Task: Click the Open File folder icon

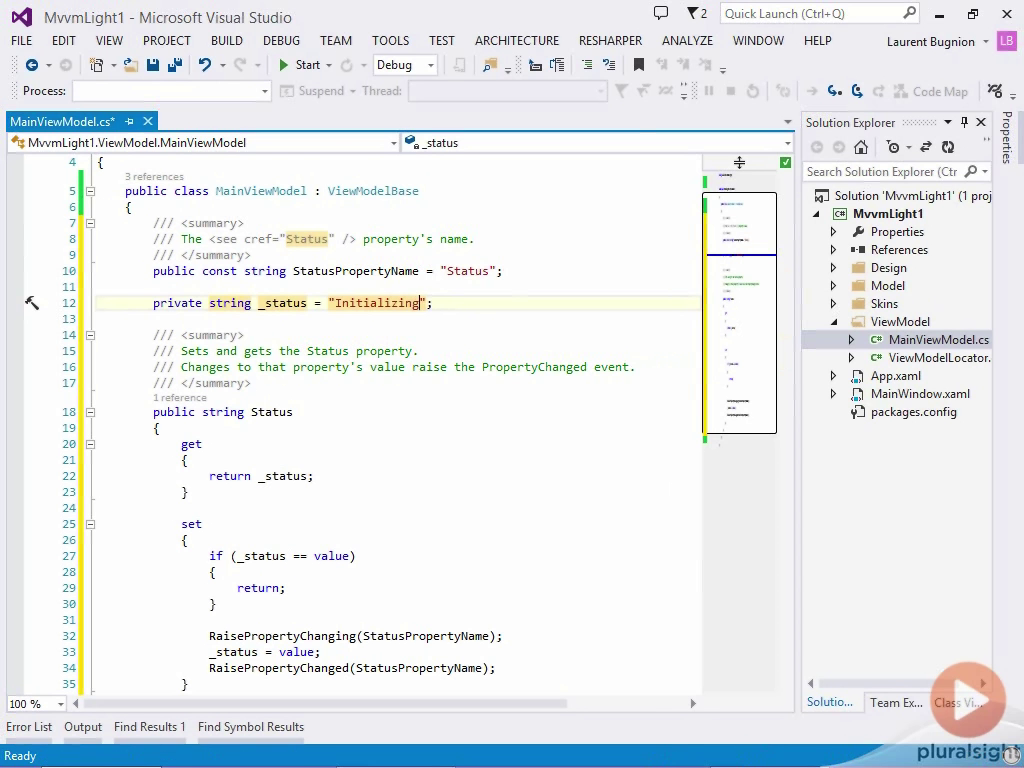Action: 131,65
